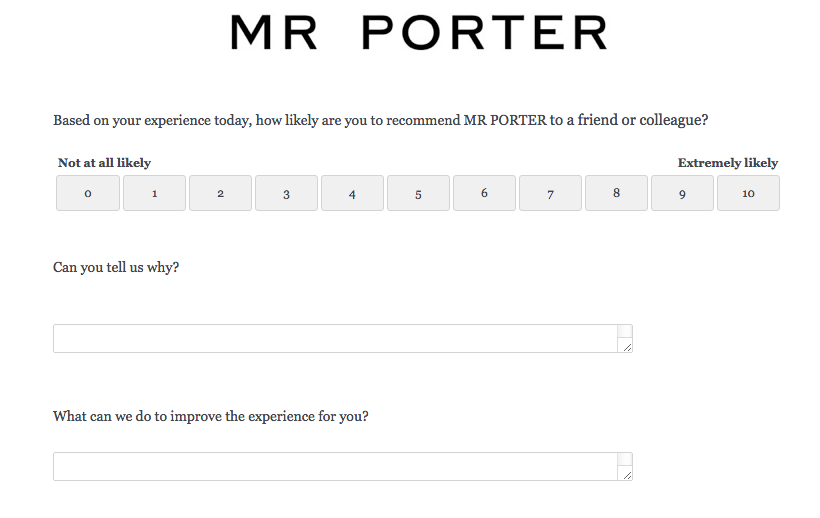This screenshot has width=820, height=518.
Task: Rate 10 for extremely likely to recommend
Action: (x=748, y=193)
